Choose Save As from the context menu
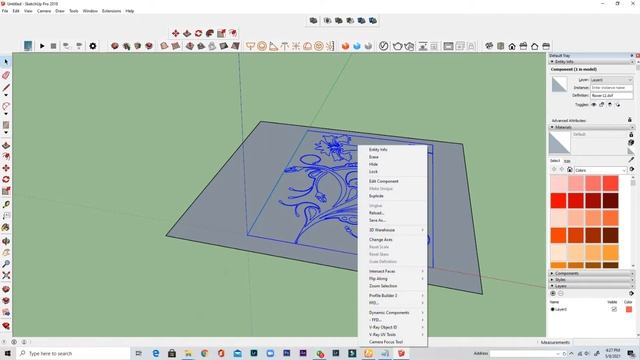 coord(393,220)
